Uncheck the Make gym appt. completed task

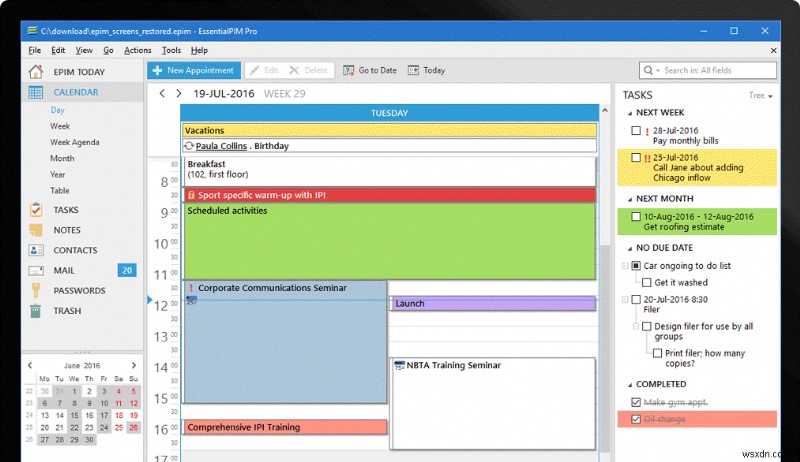(636, 402)
